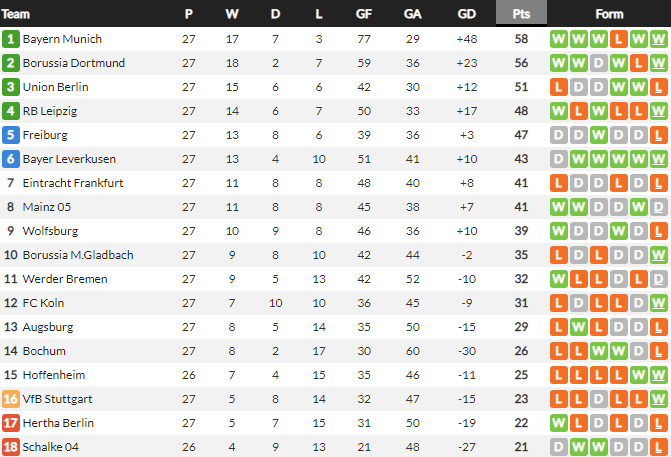
Task: Open the Borussia Dortmund team link
Action: [73, 63]
